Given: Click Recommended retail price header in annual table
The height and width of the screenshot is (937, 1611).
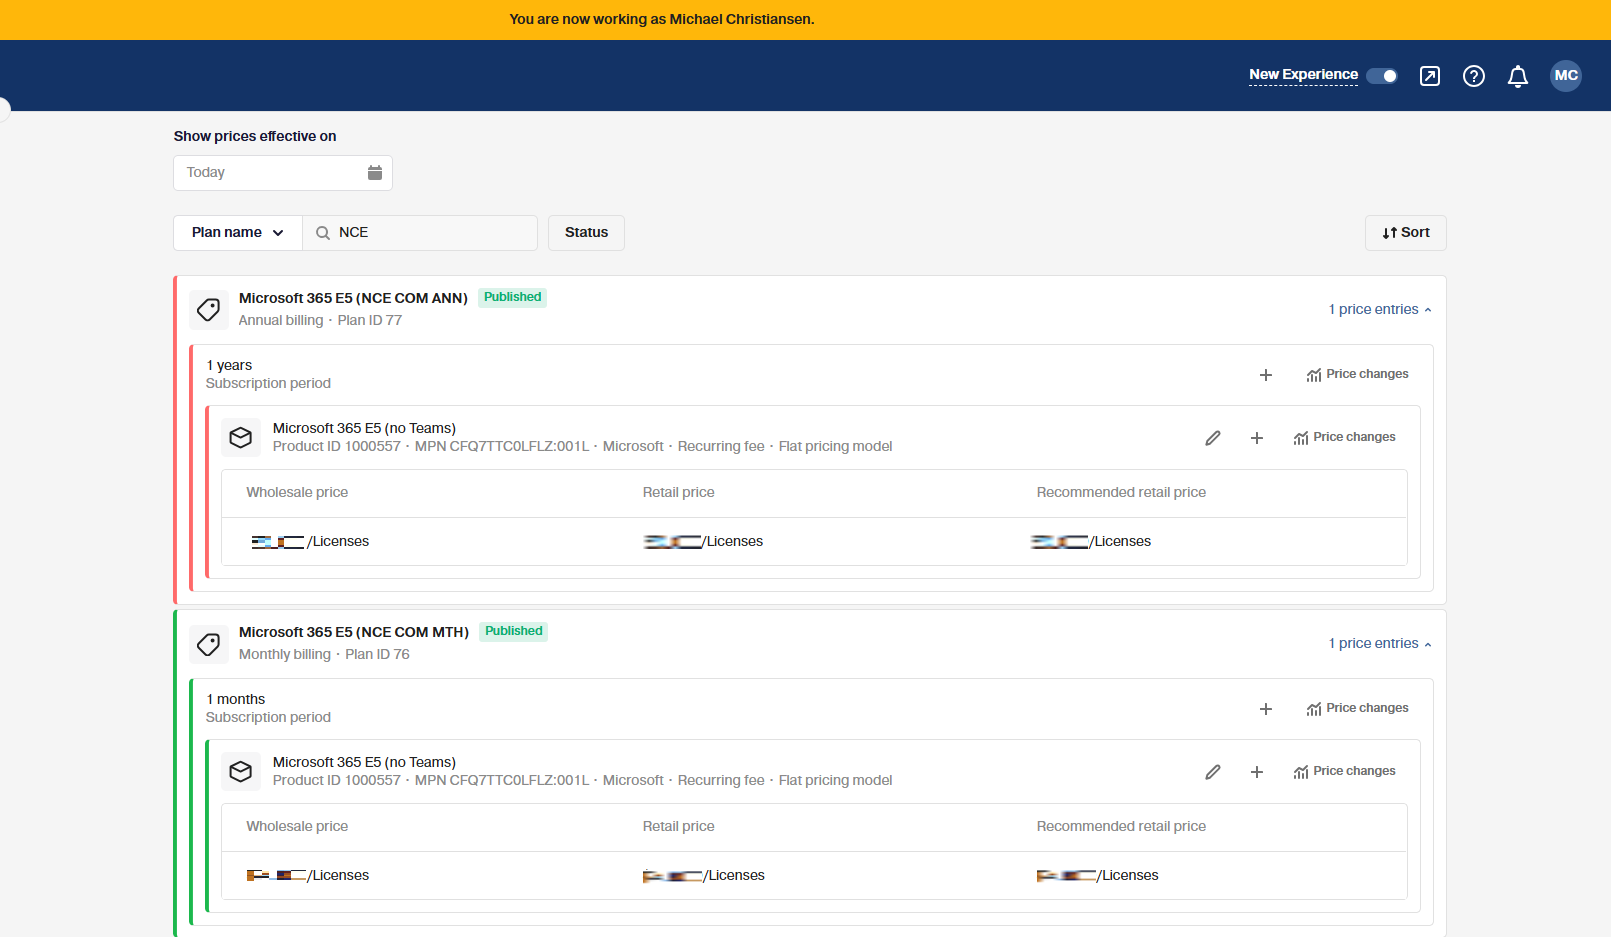Looking at the screenshot, I should (1121, 493).
